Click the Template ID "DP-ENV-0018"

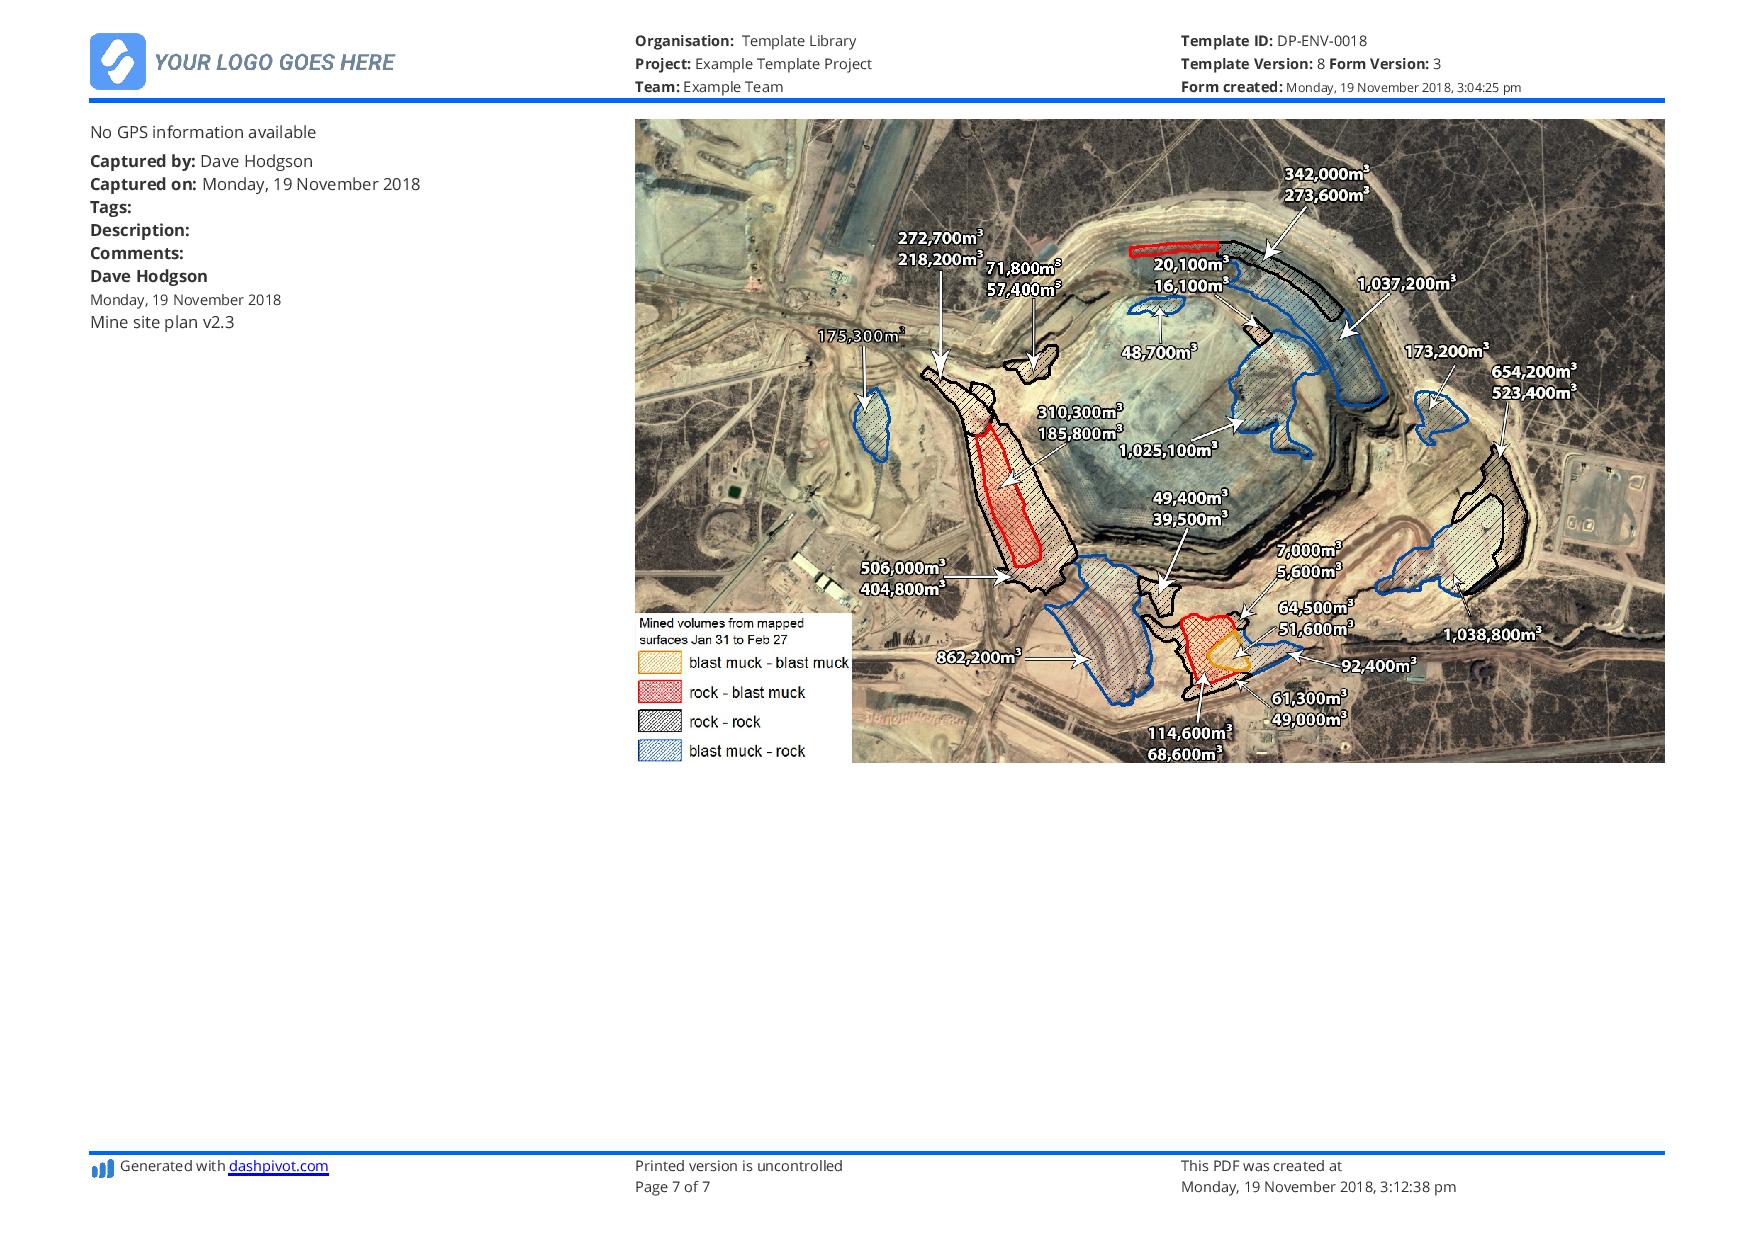pyautogui.click(x=1320, y=43)
